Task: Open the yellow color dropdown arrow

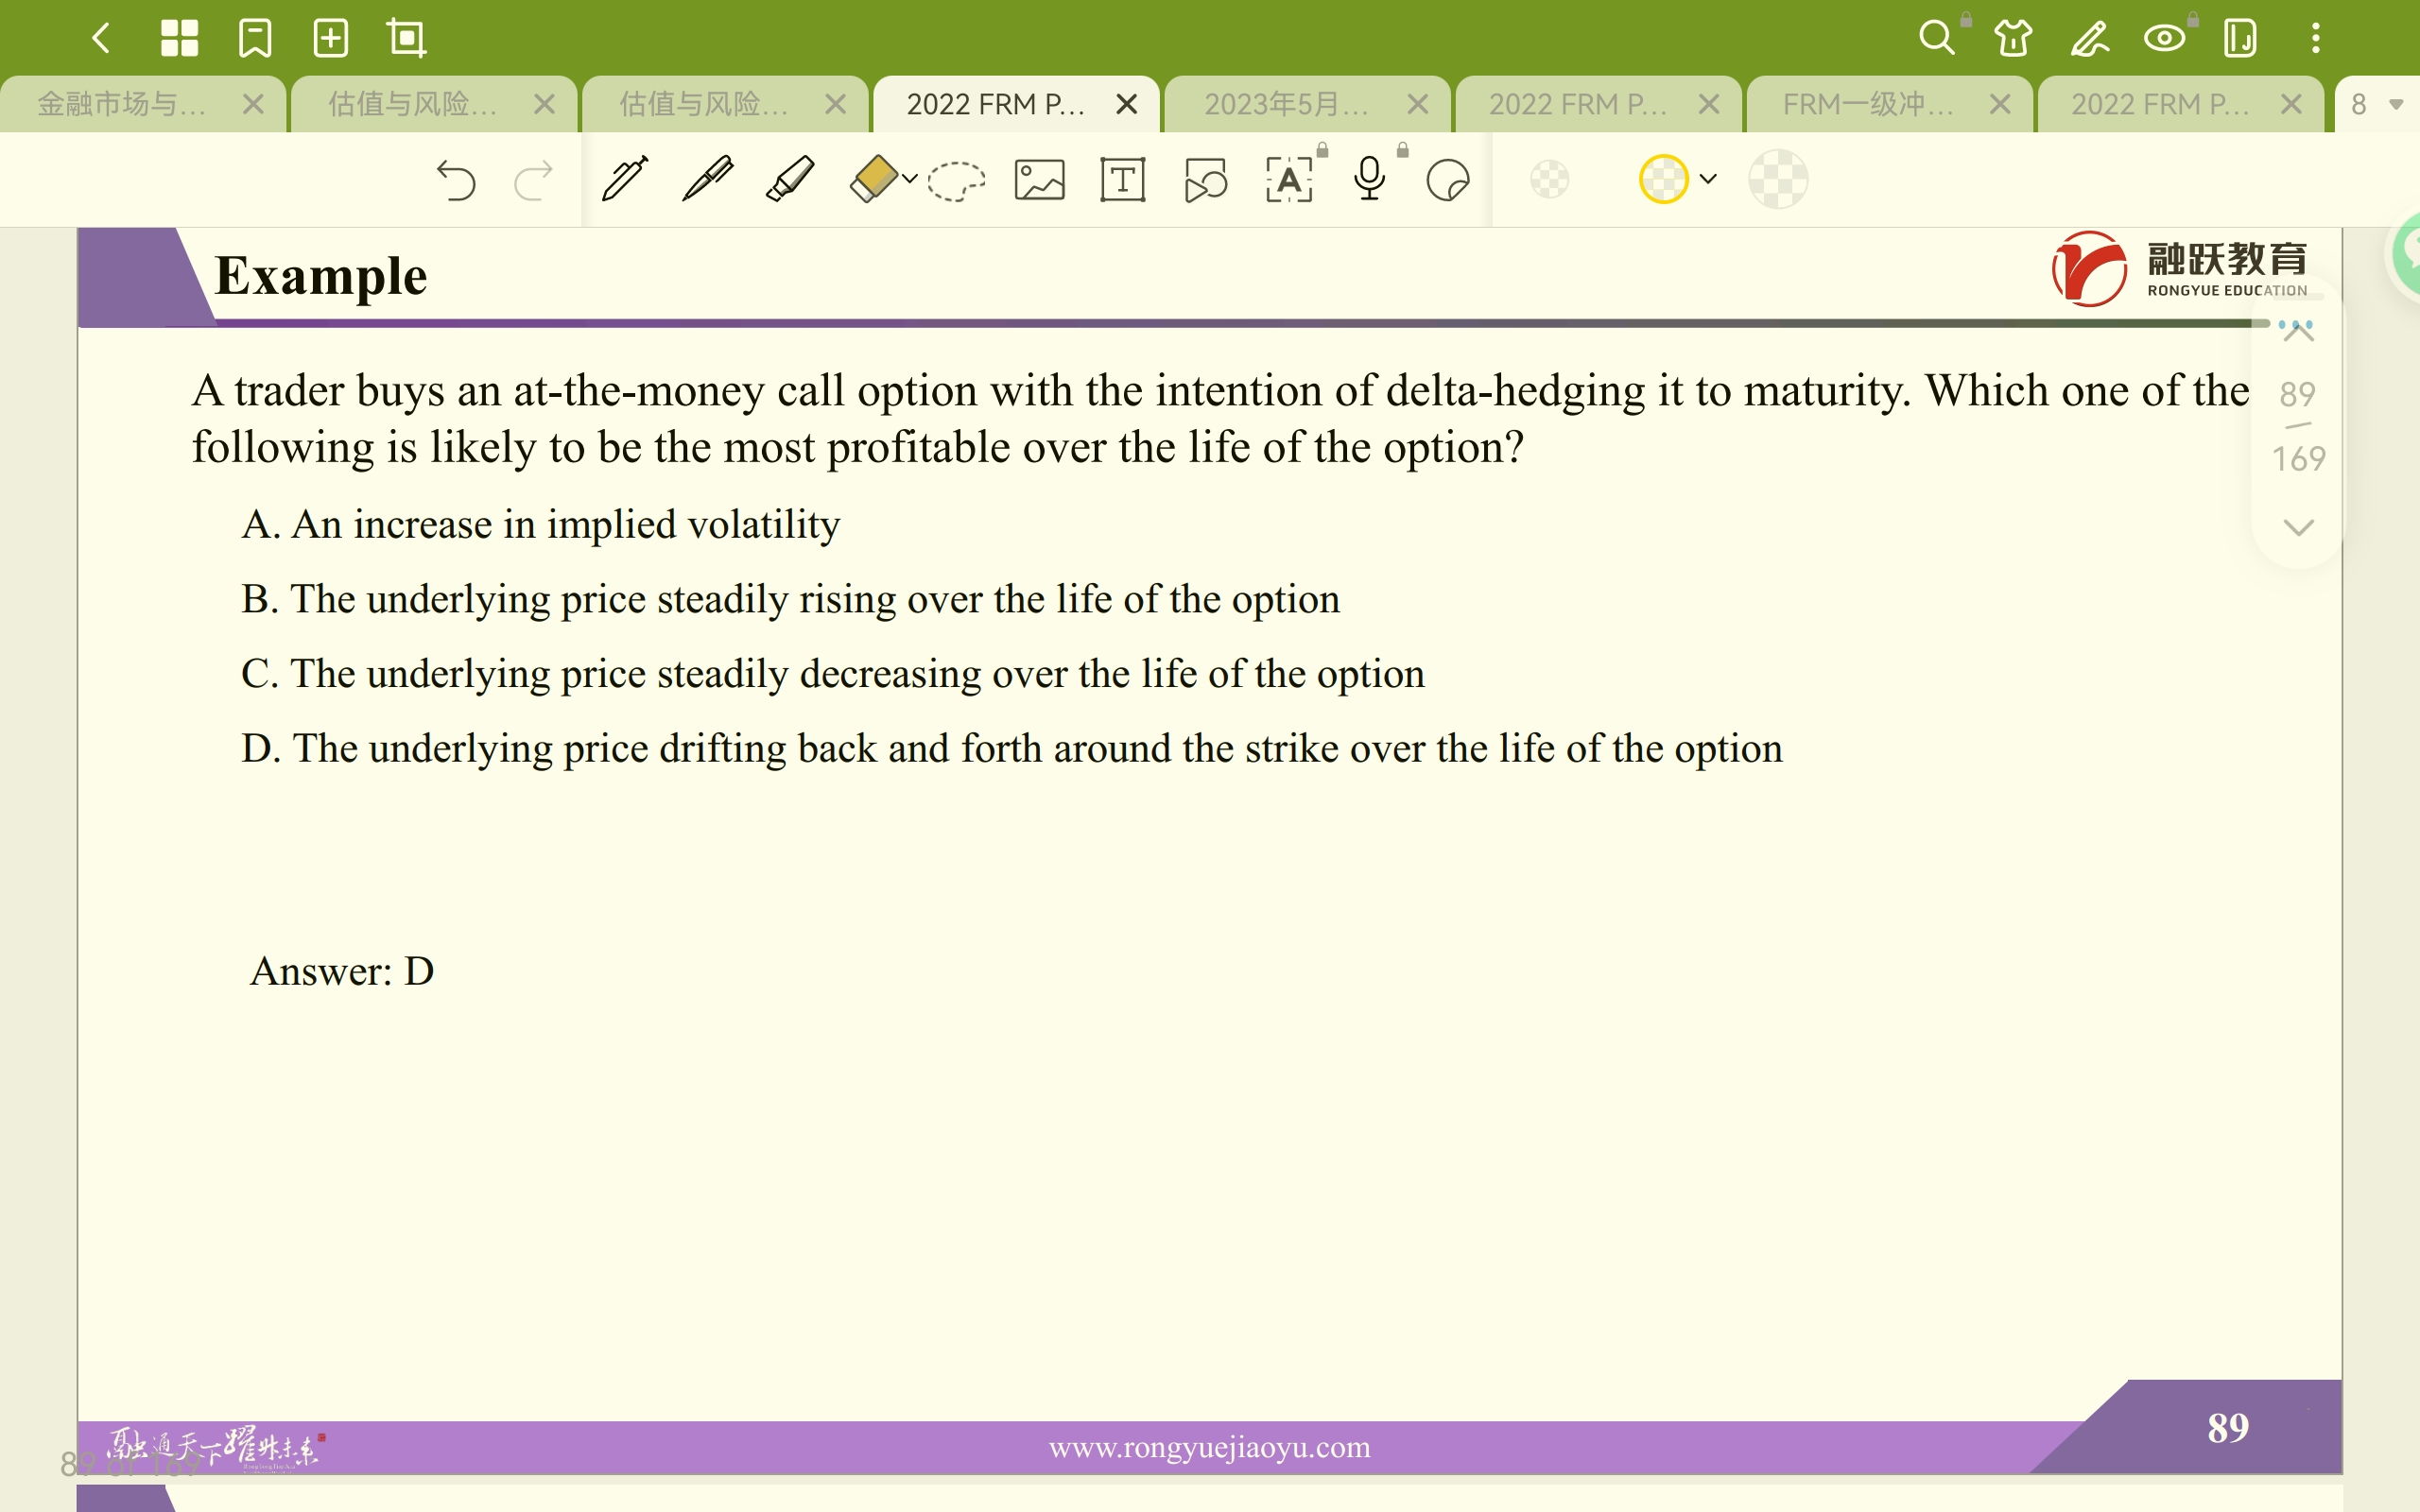Action: pos(1709,179)
